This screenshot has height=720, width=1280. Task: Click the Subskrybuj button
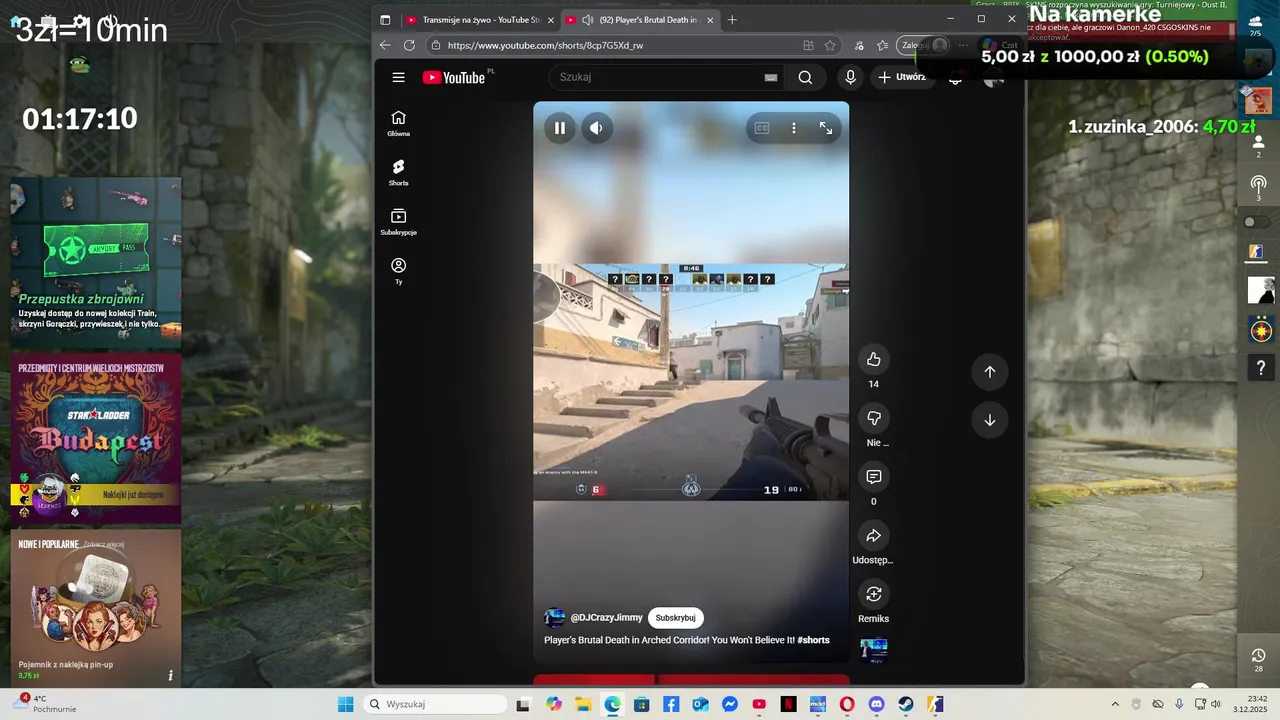point(676,618)
